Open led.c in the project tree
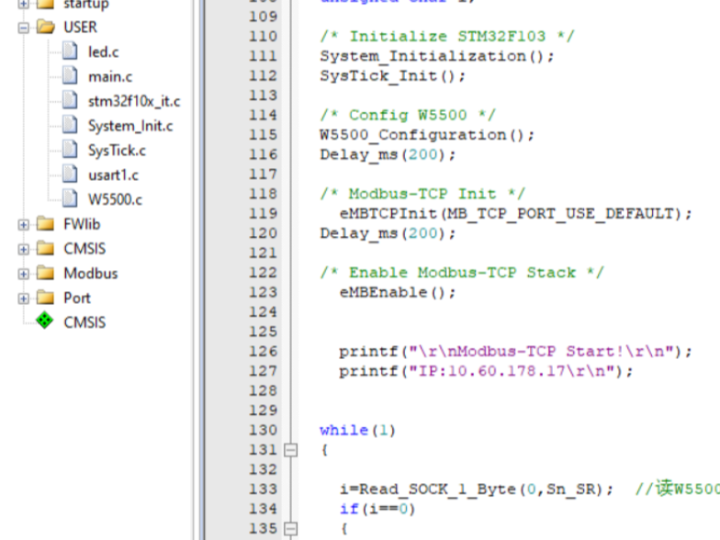Screen dimensions: 720x540 click(103, 52)
